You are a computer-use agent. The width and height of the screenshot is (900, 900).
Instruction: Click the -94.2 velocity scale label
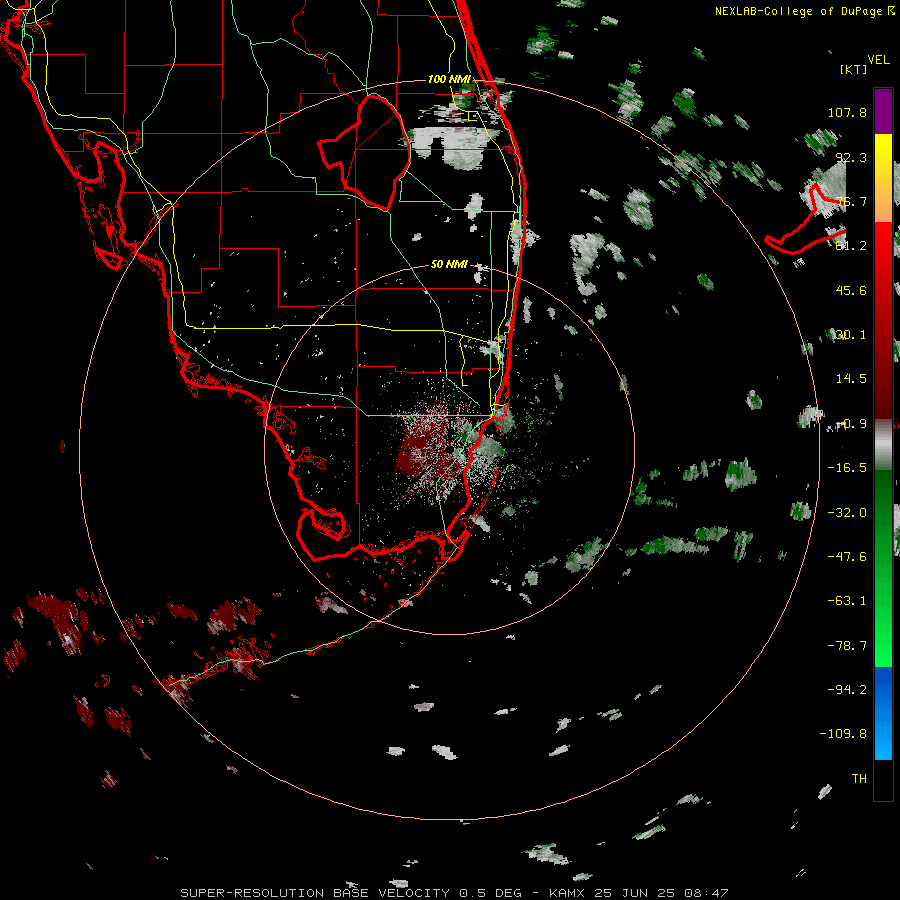847,689
